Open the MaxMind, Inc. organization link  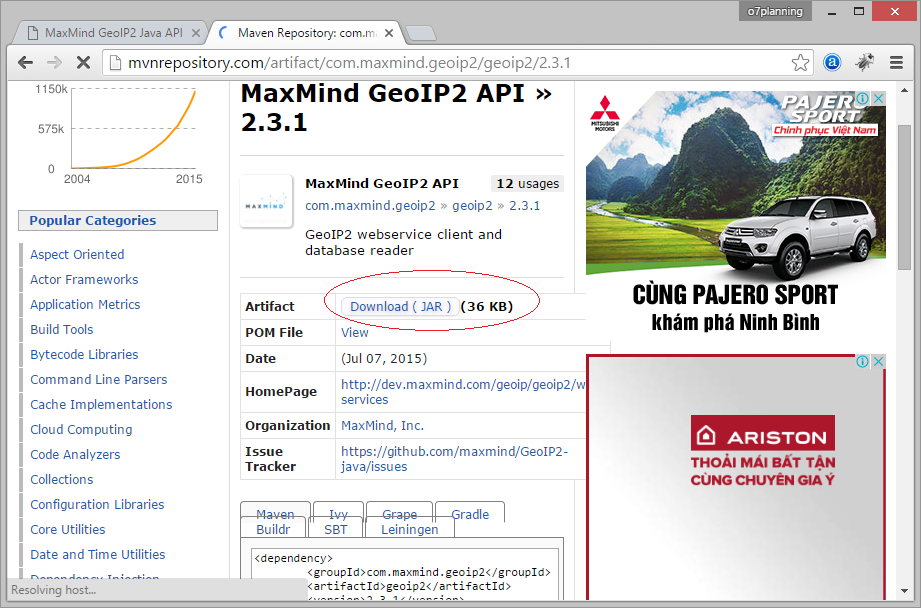(382, 425)
